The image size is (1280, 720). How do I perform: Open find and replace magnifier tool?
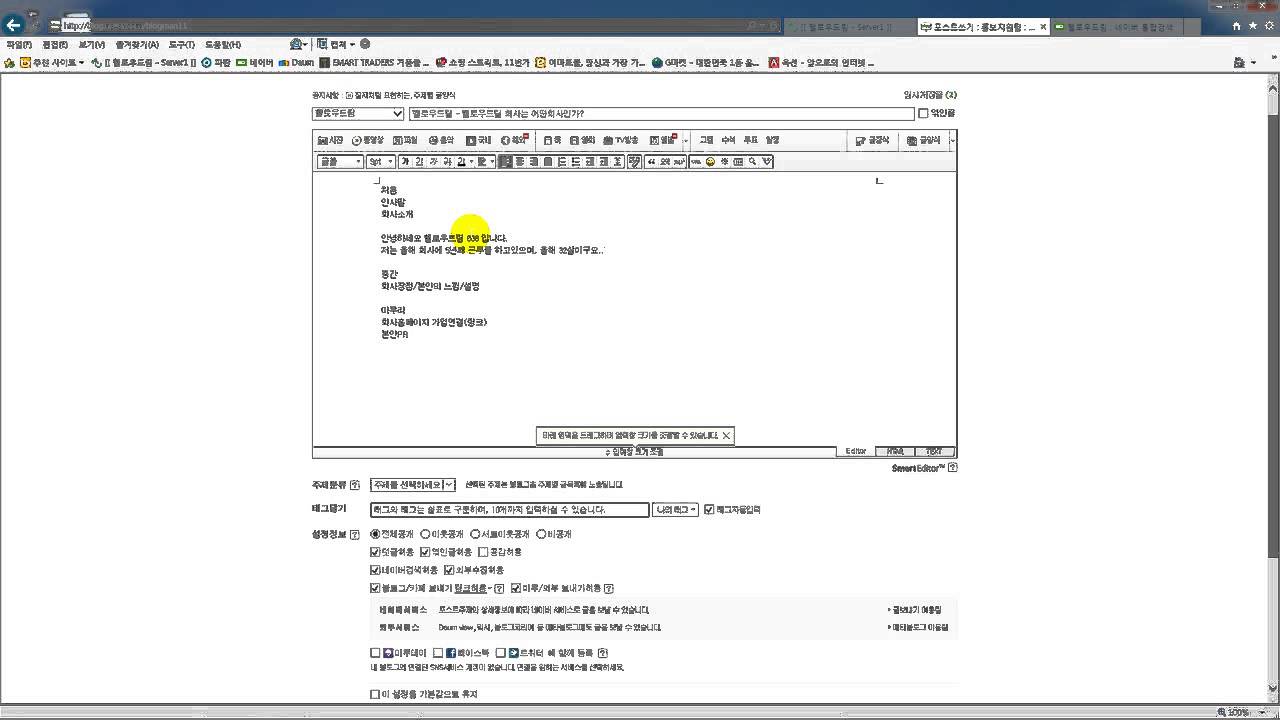[x=752, y=162]
